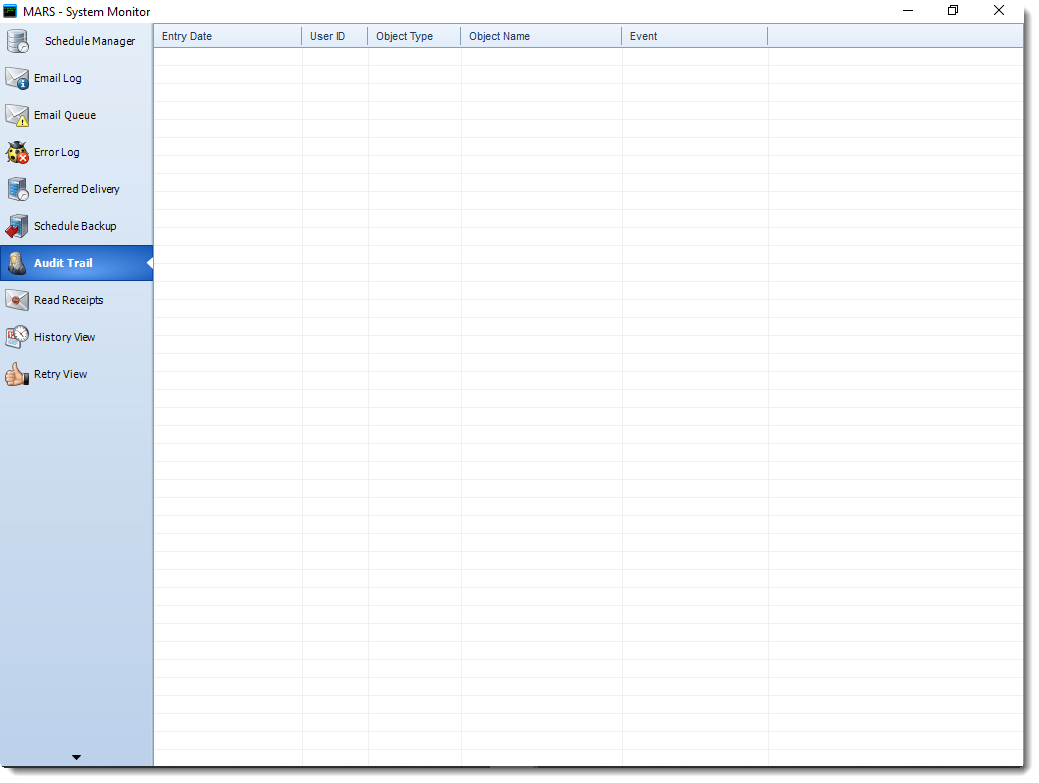This screenshot has width=1039, height=783.
Task: Sort by the Object Type column header
Action: (414, 36)
